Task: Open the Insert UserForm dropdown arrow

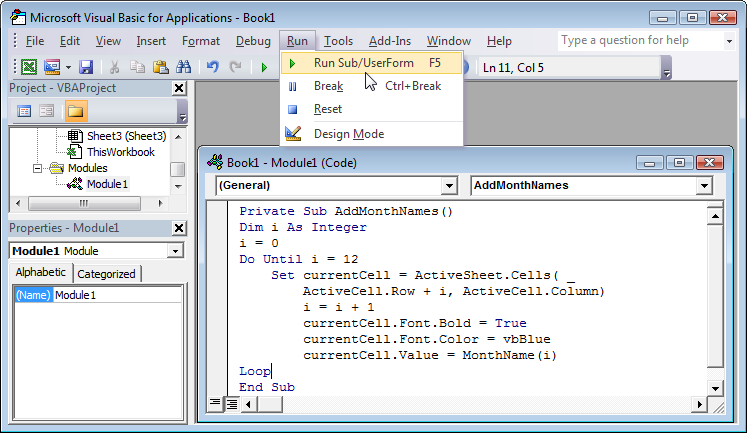Action: point(68,68)
